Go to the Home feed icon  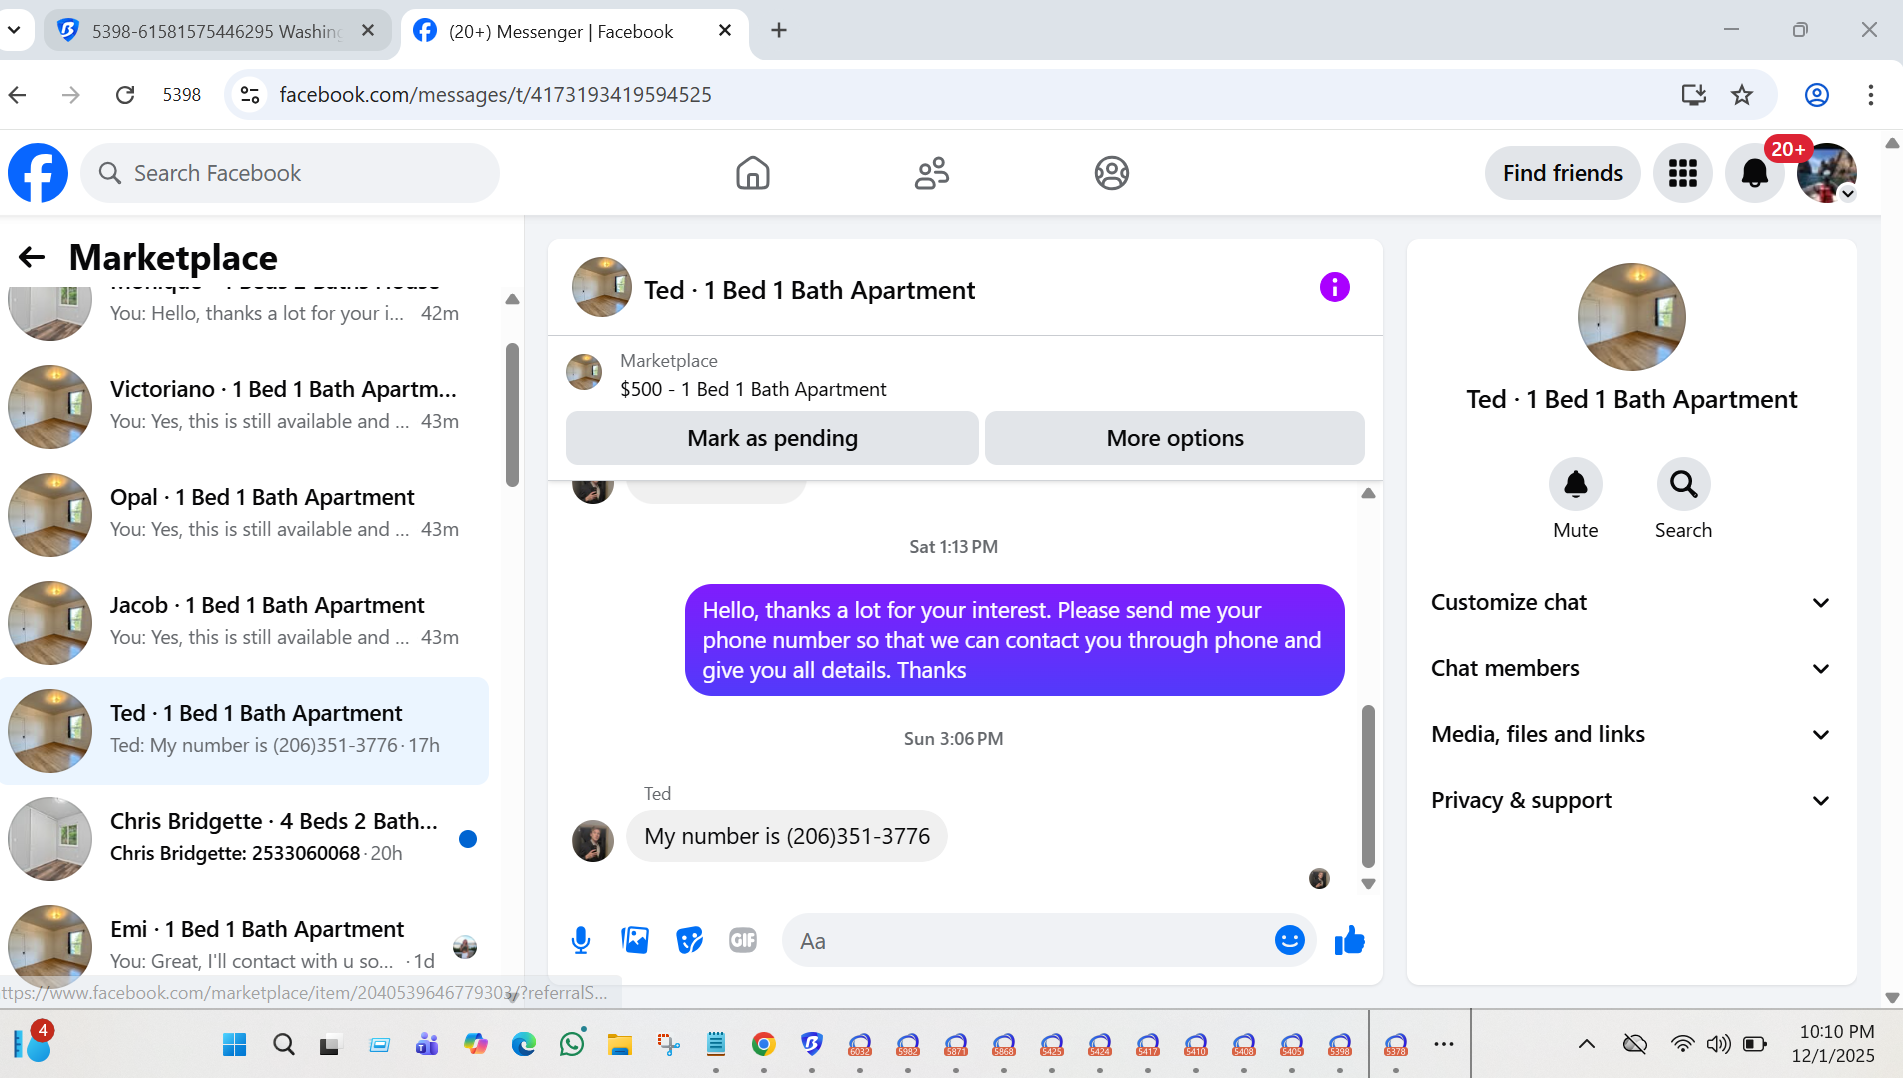click(x=753, y=173)
